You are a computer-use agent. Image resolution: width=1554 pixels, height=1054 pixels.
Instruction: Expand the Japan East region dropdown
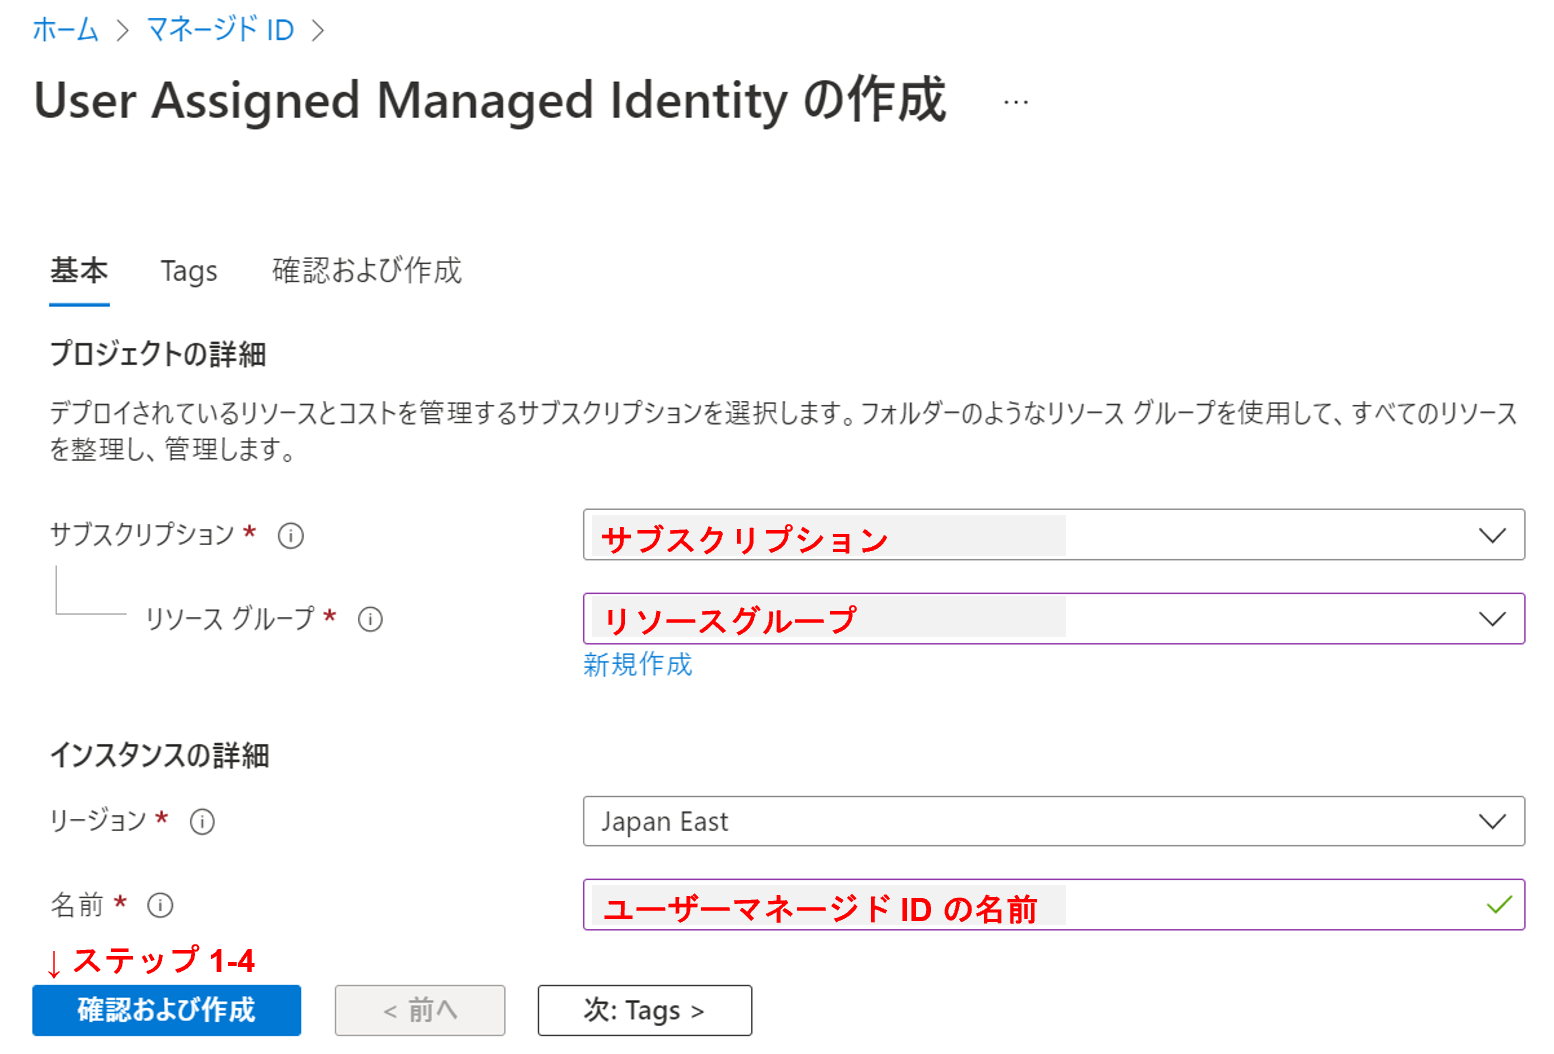tap(1493, 821)
